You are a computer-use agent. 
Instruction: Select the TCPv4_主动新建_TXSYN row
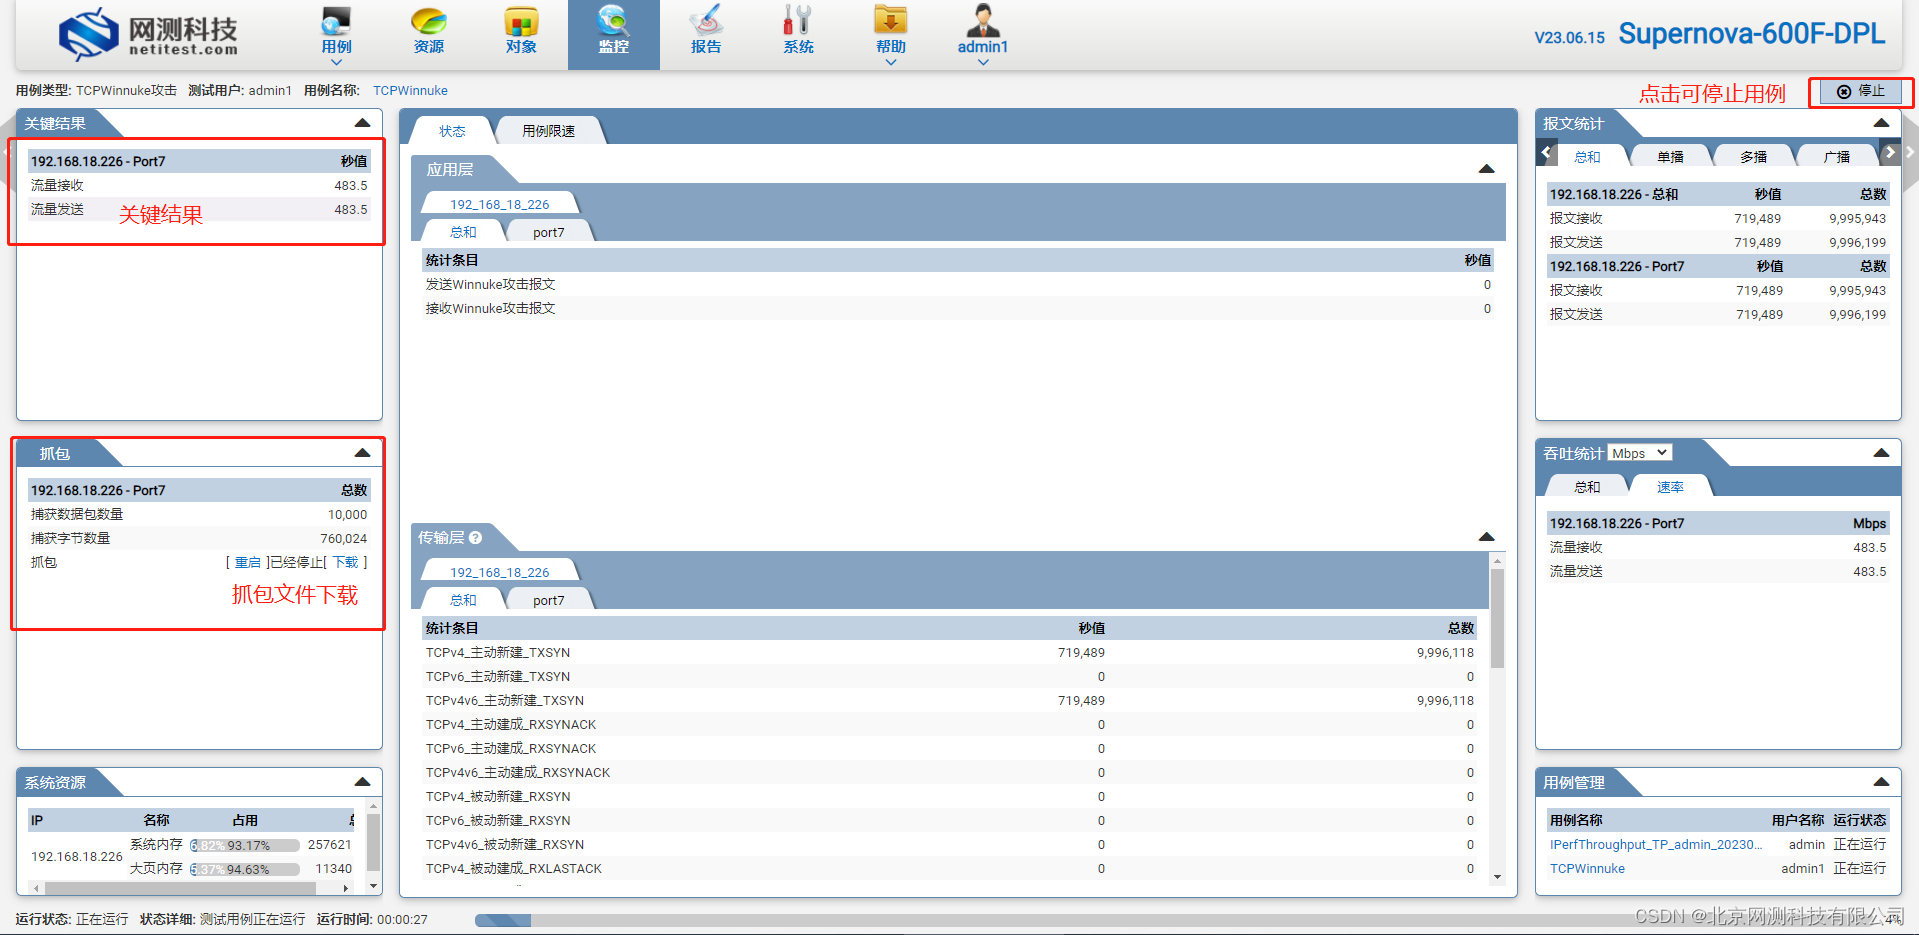(950, 652)
